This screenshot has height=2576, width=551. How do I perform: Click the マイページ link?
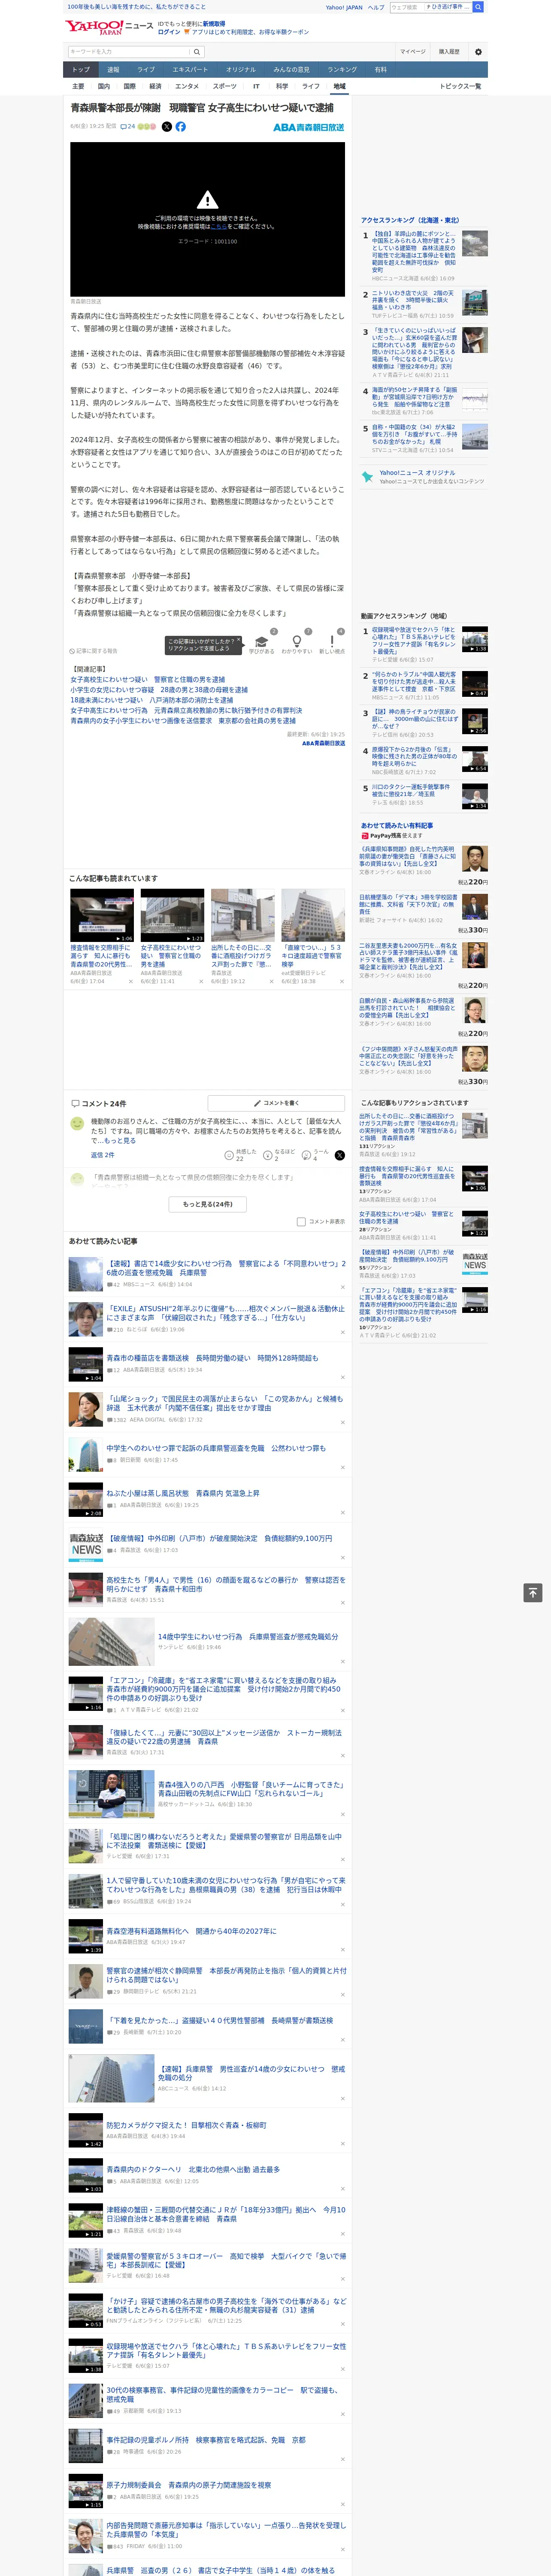413,52
